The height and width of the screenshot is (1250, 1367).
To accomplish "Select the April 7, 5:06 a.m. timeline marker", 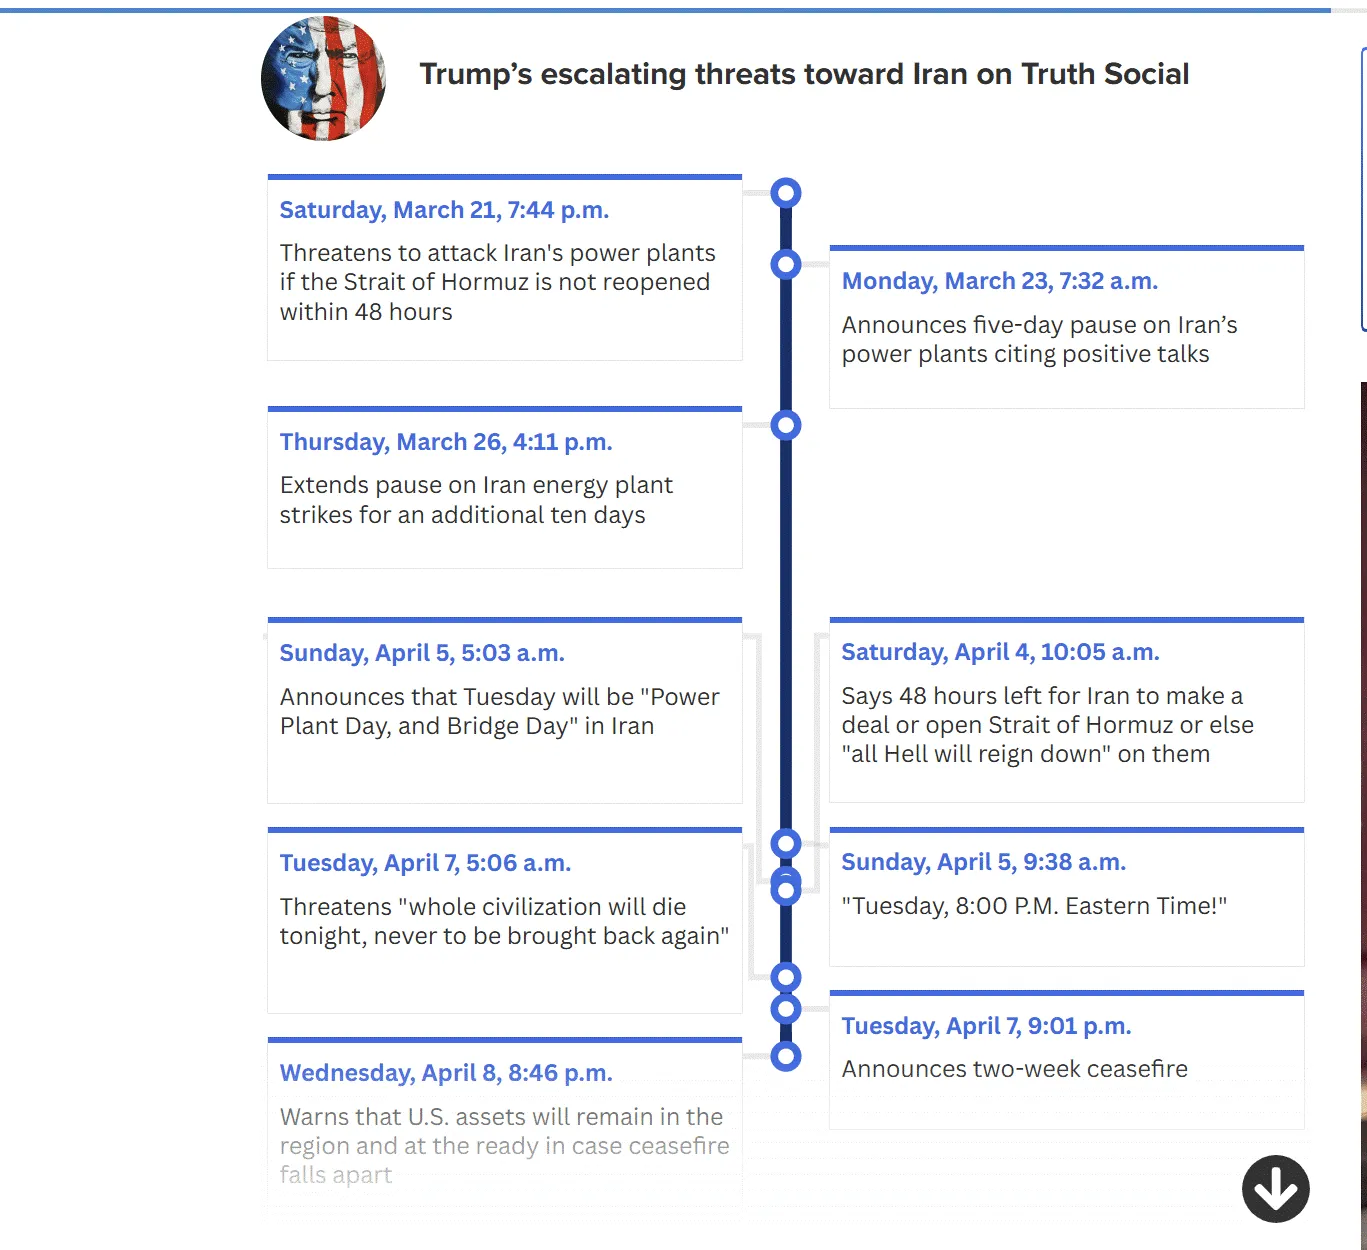I will (786, 977).
